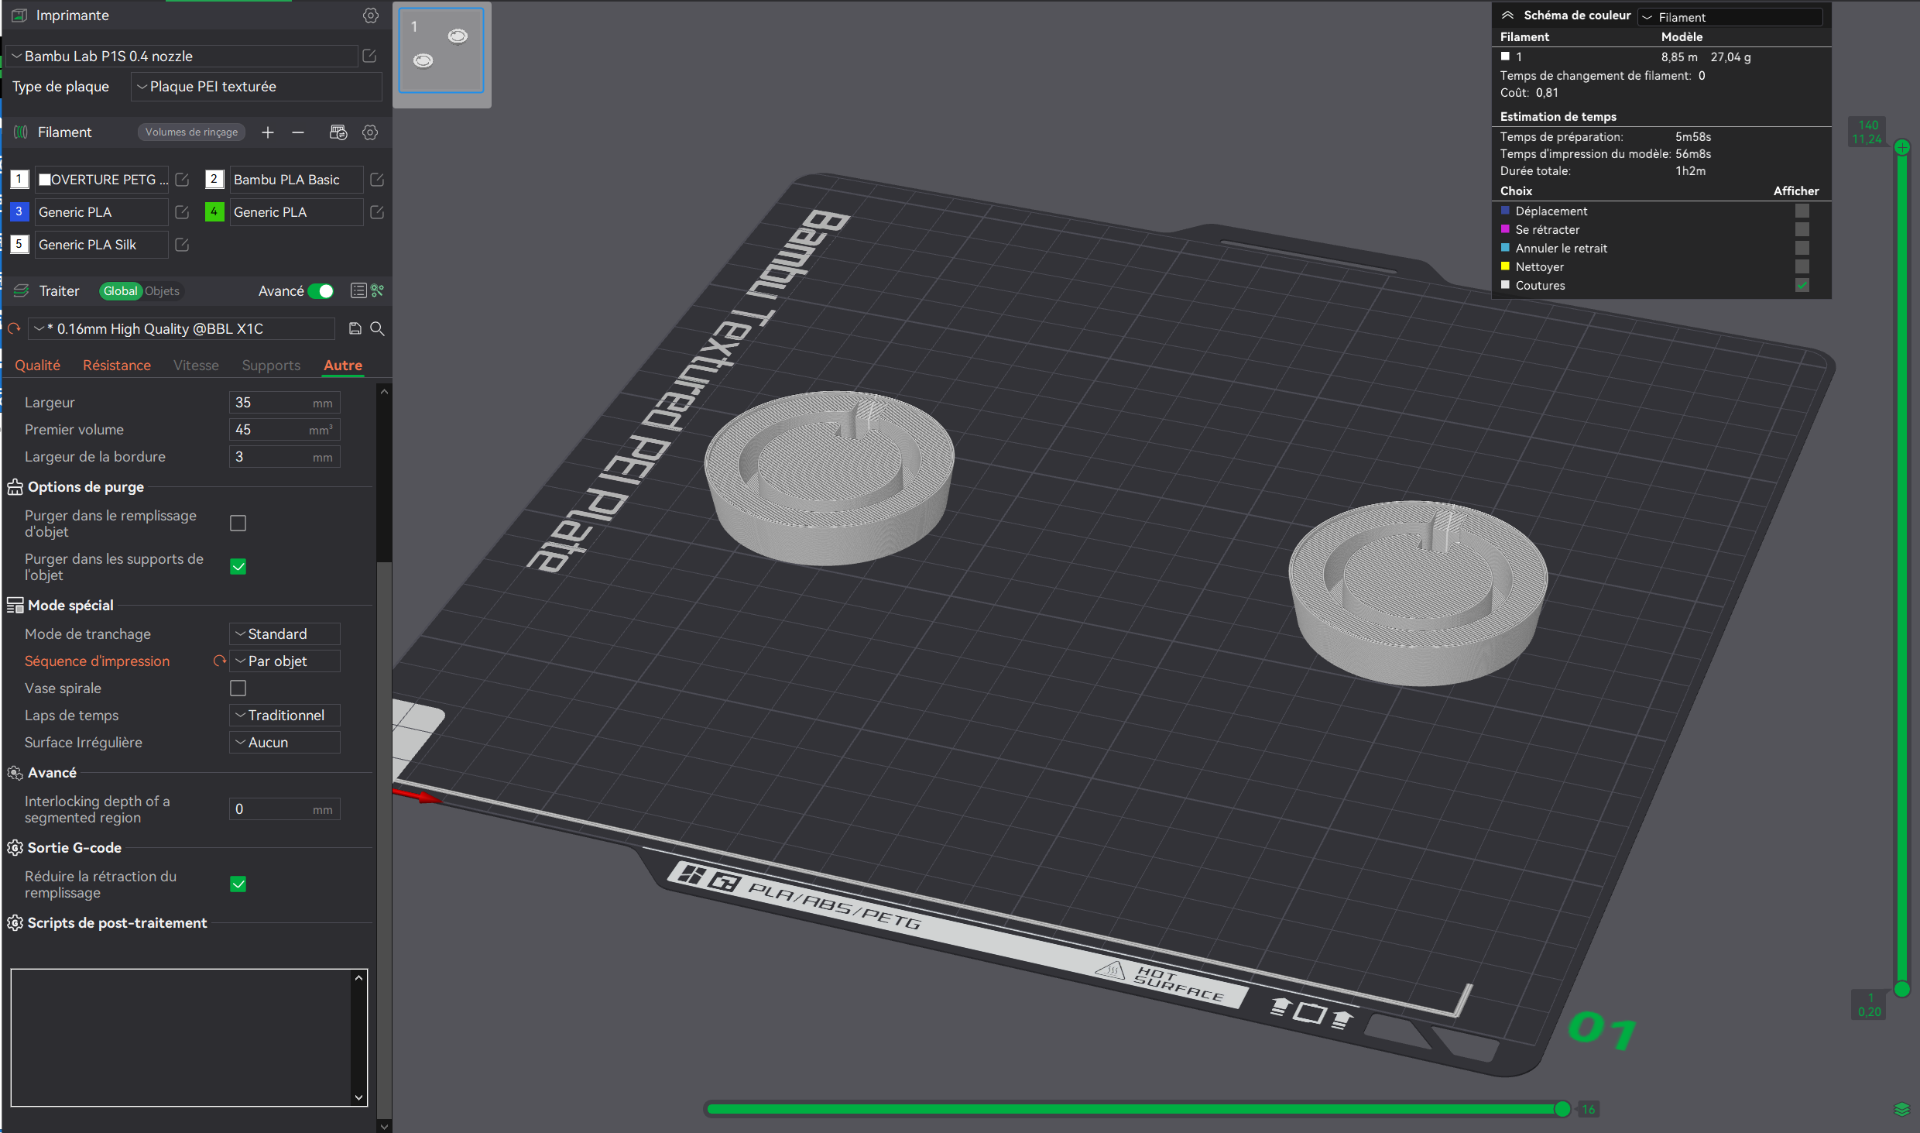Select the Autre tab
This screenshot has height=1133, width=1920.
343,365
